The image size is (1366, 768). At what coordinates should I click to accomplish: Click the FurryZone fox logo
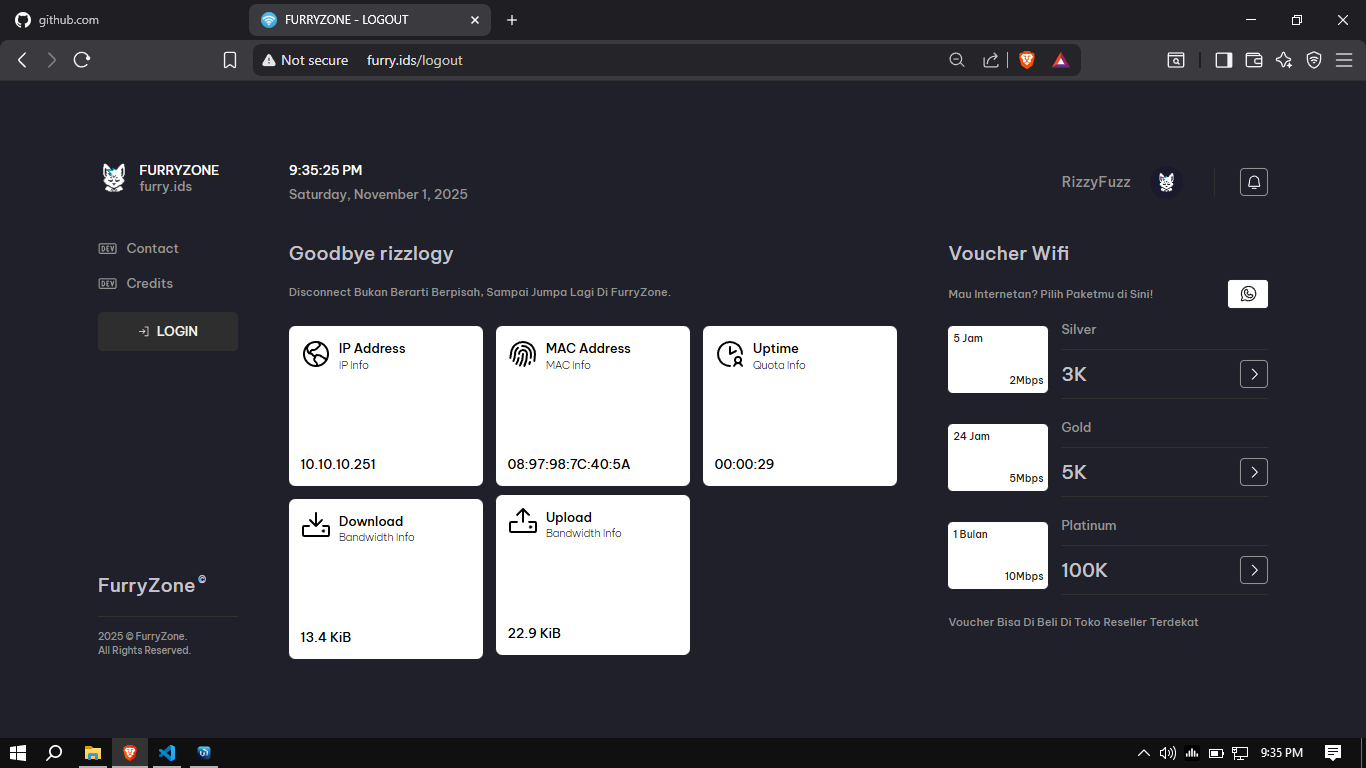113,178
